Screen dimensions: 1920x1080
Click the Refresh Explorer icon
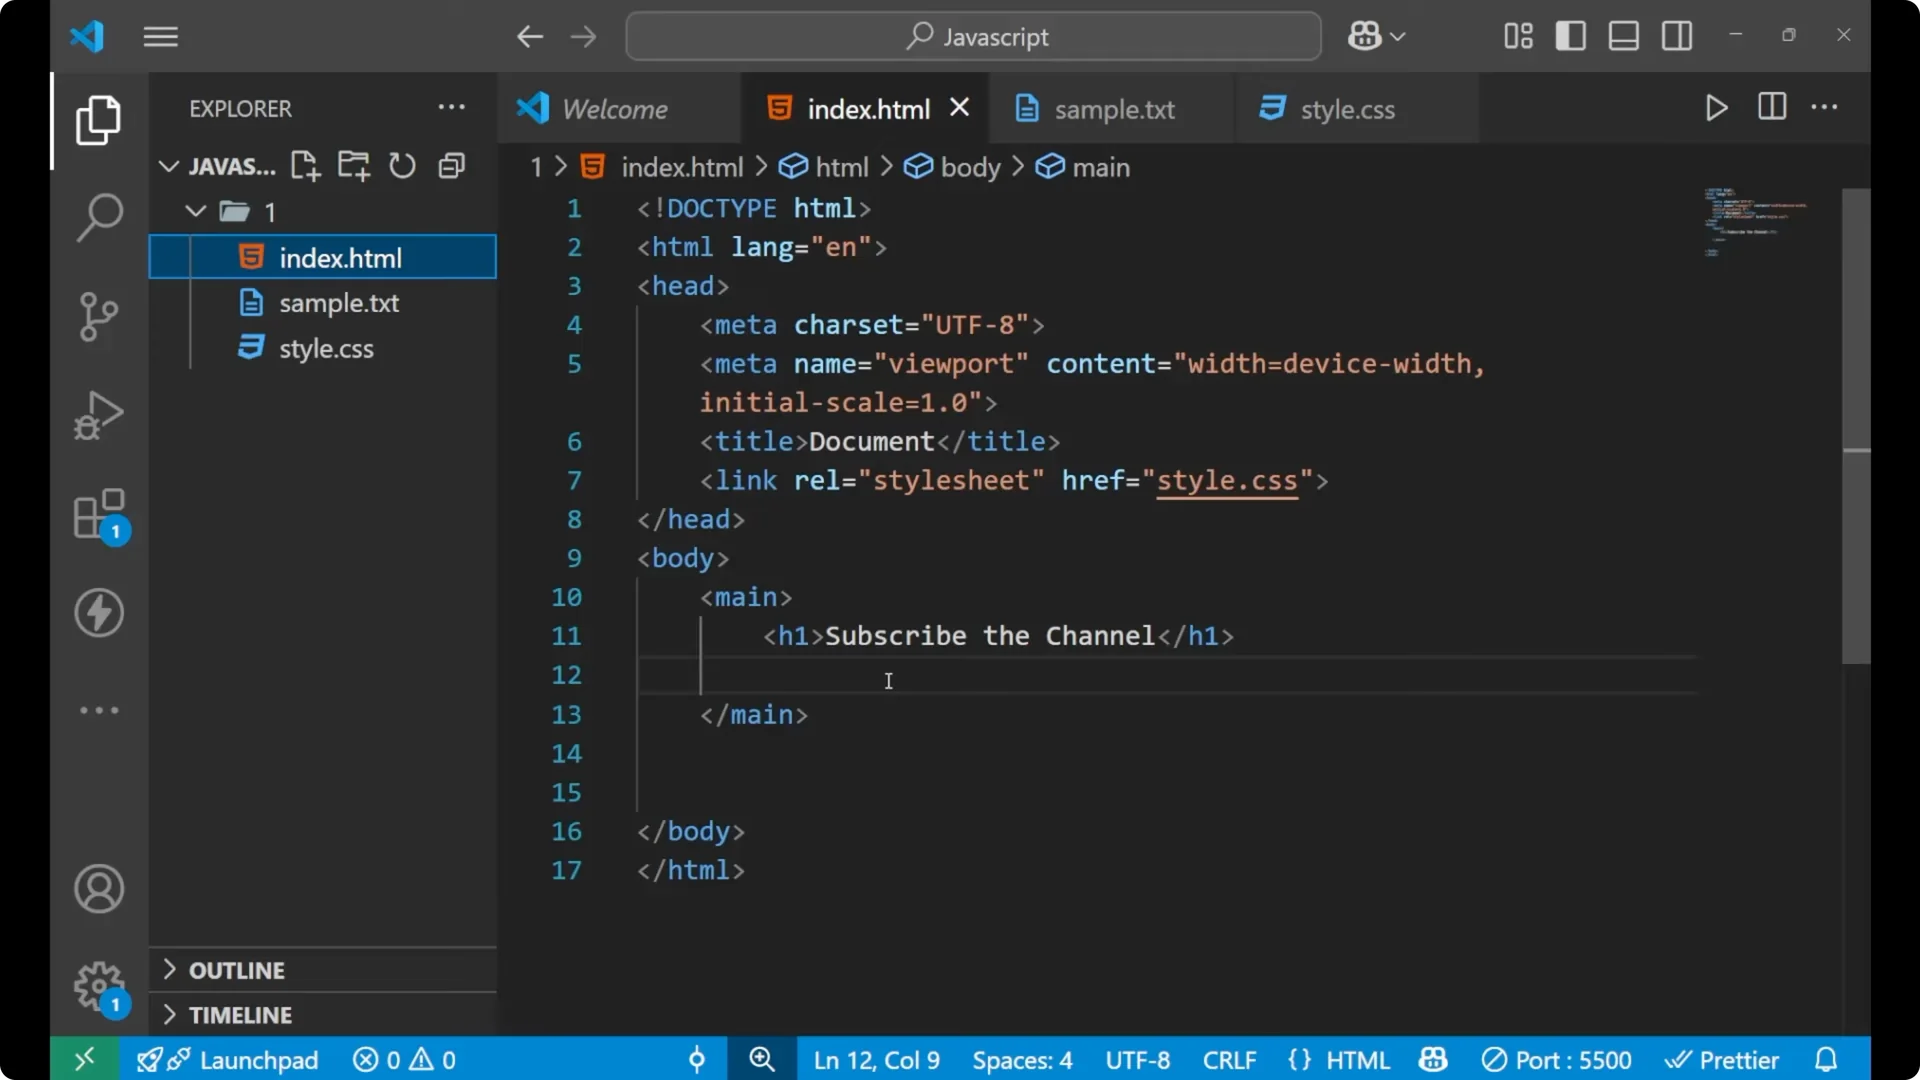[401, 165]
